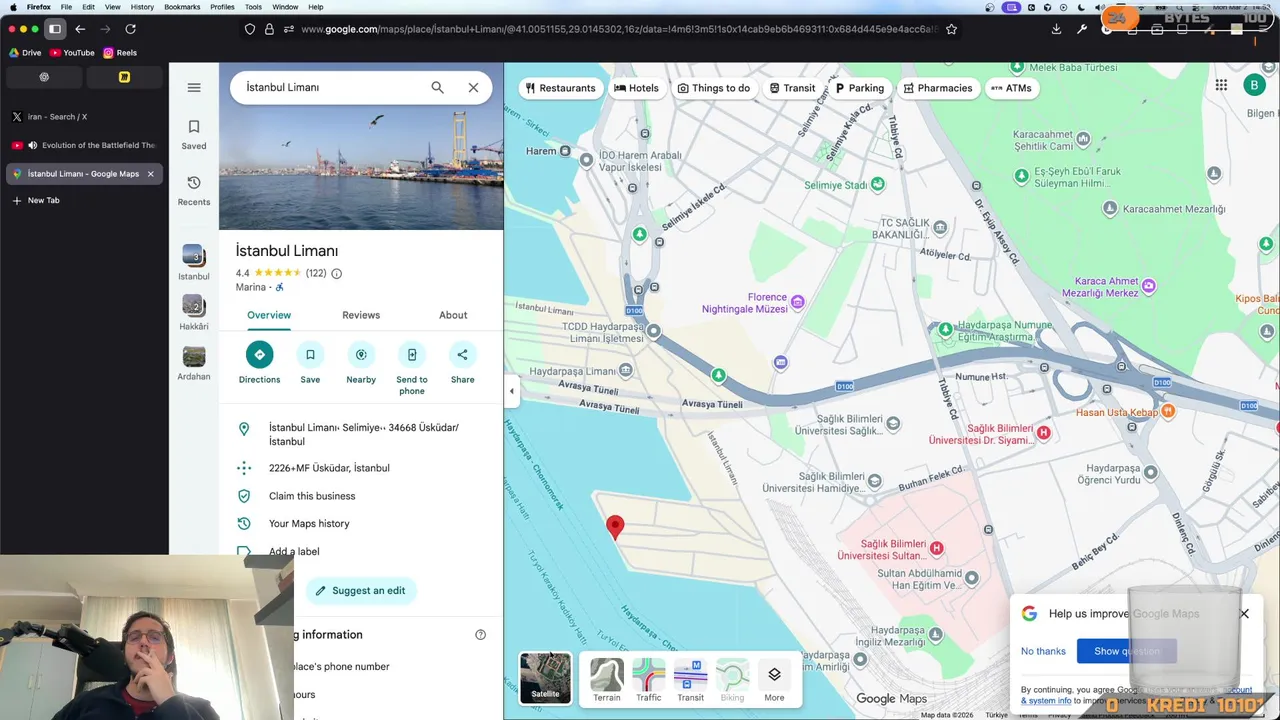Click Claim this business
The height and width of the screenshot is (720, 1280).
(x=312, y=496)
